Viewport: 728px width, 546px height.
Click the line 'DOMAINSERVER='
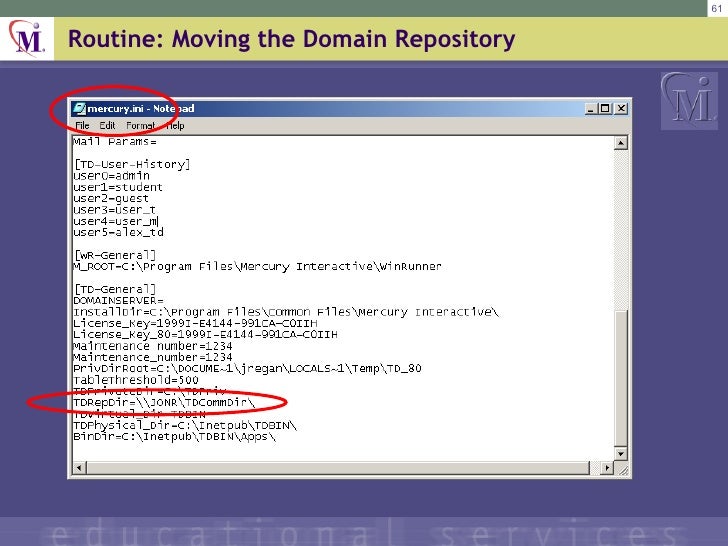tap(118, 300)
